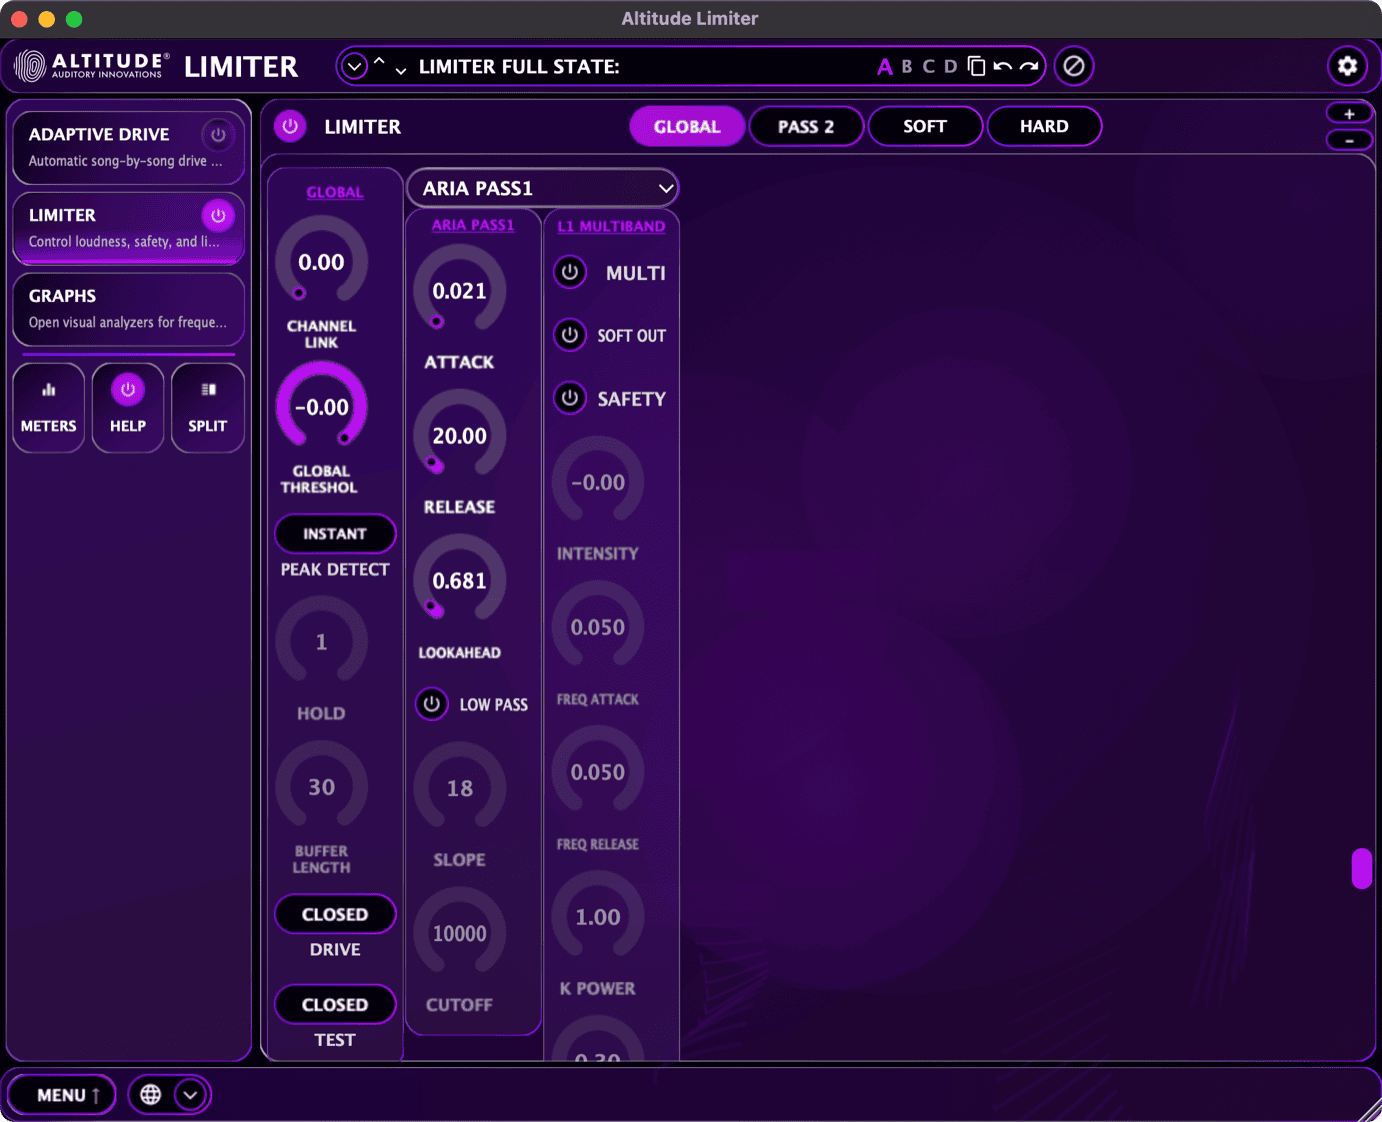Toggle the main Limiter section power button
The height and width of the screenshot is (1122, 1382).
290,126
